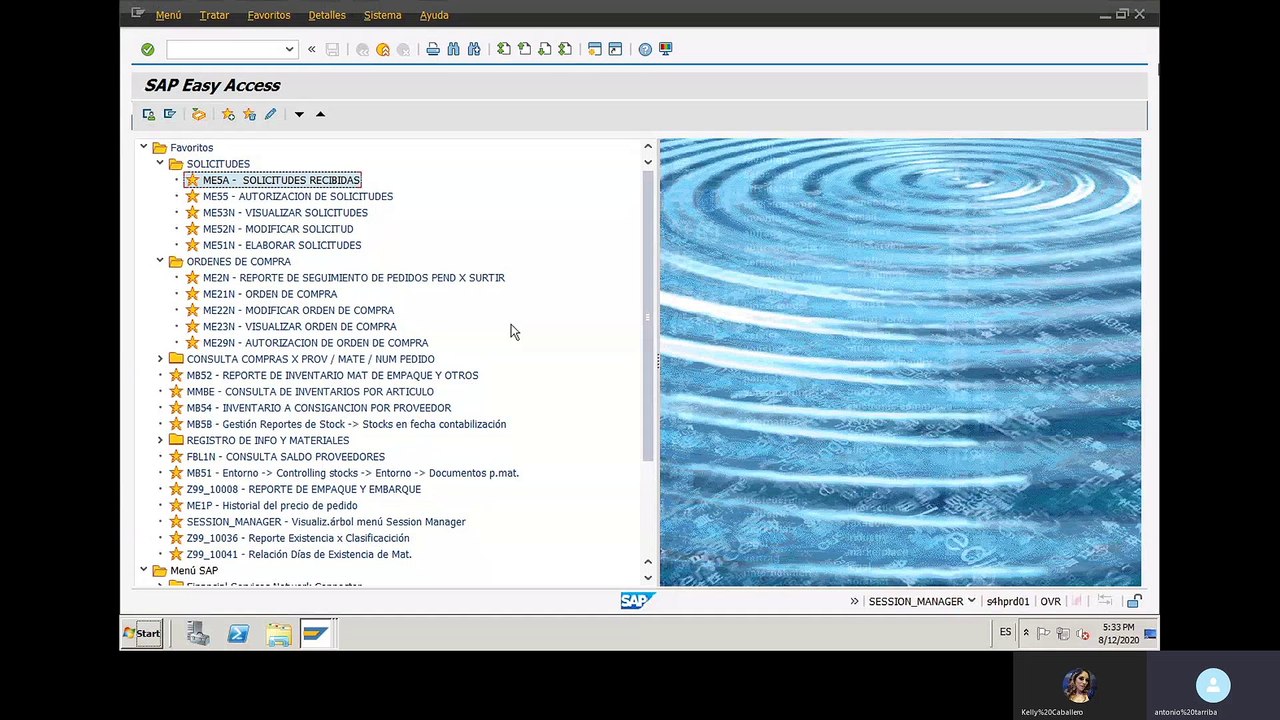Viewport: 1280px width, 720px height.
Task: Click the Find binoculars icon
Action: (x=453, y=49)
